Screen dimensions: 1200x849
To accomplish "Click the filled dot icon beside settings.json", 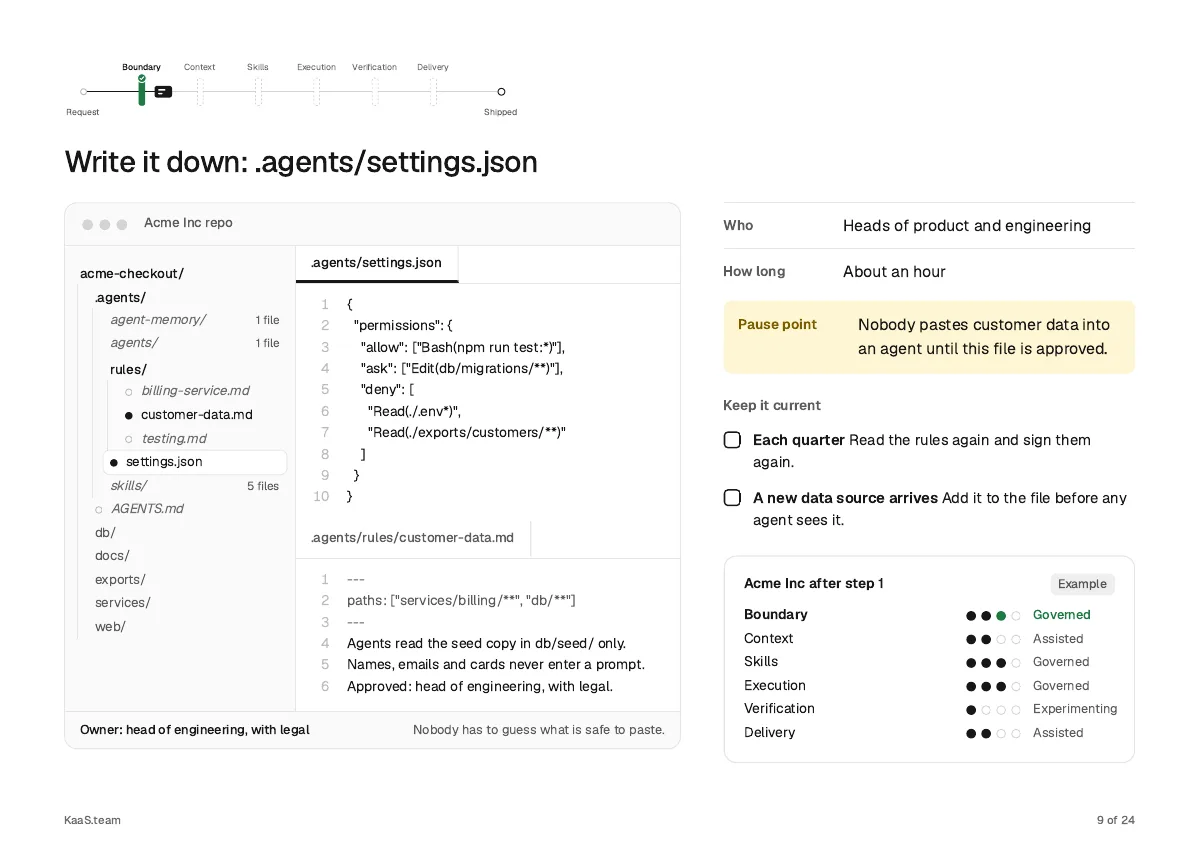I will 114,462.
